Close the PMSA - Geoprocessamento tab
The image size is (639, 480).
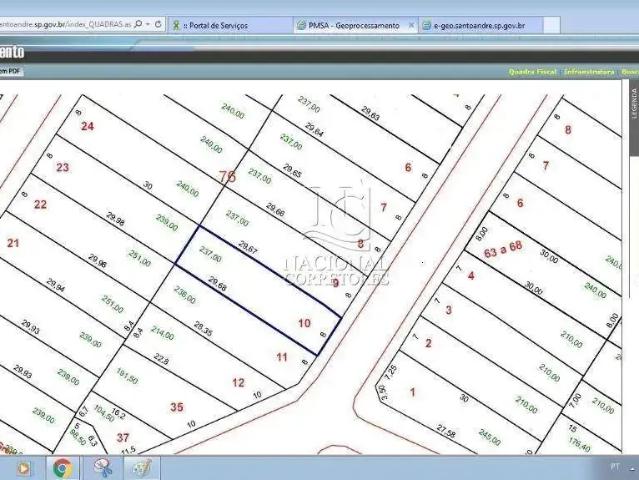pyautogui.click(x=411, y=25)
